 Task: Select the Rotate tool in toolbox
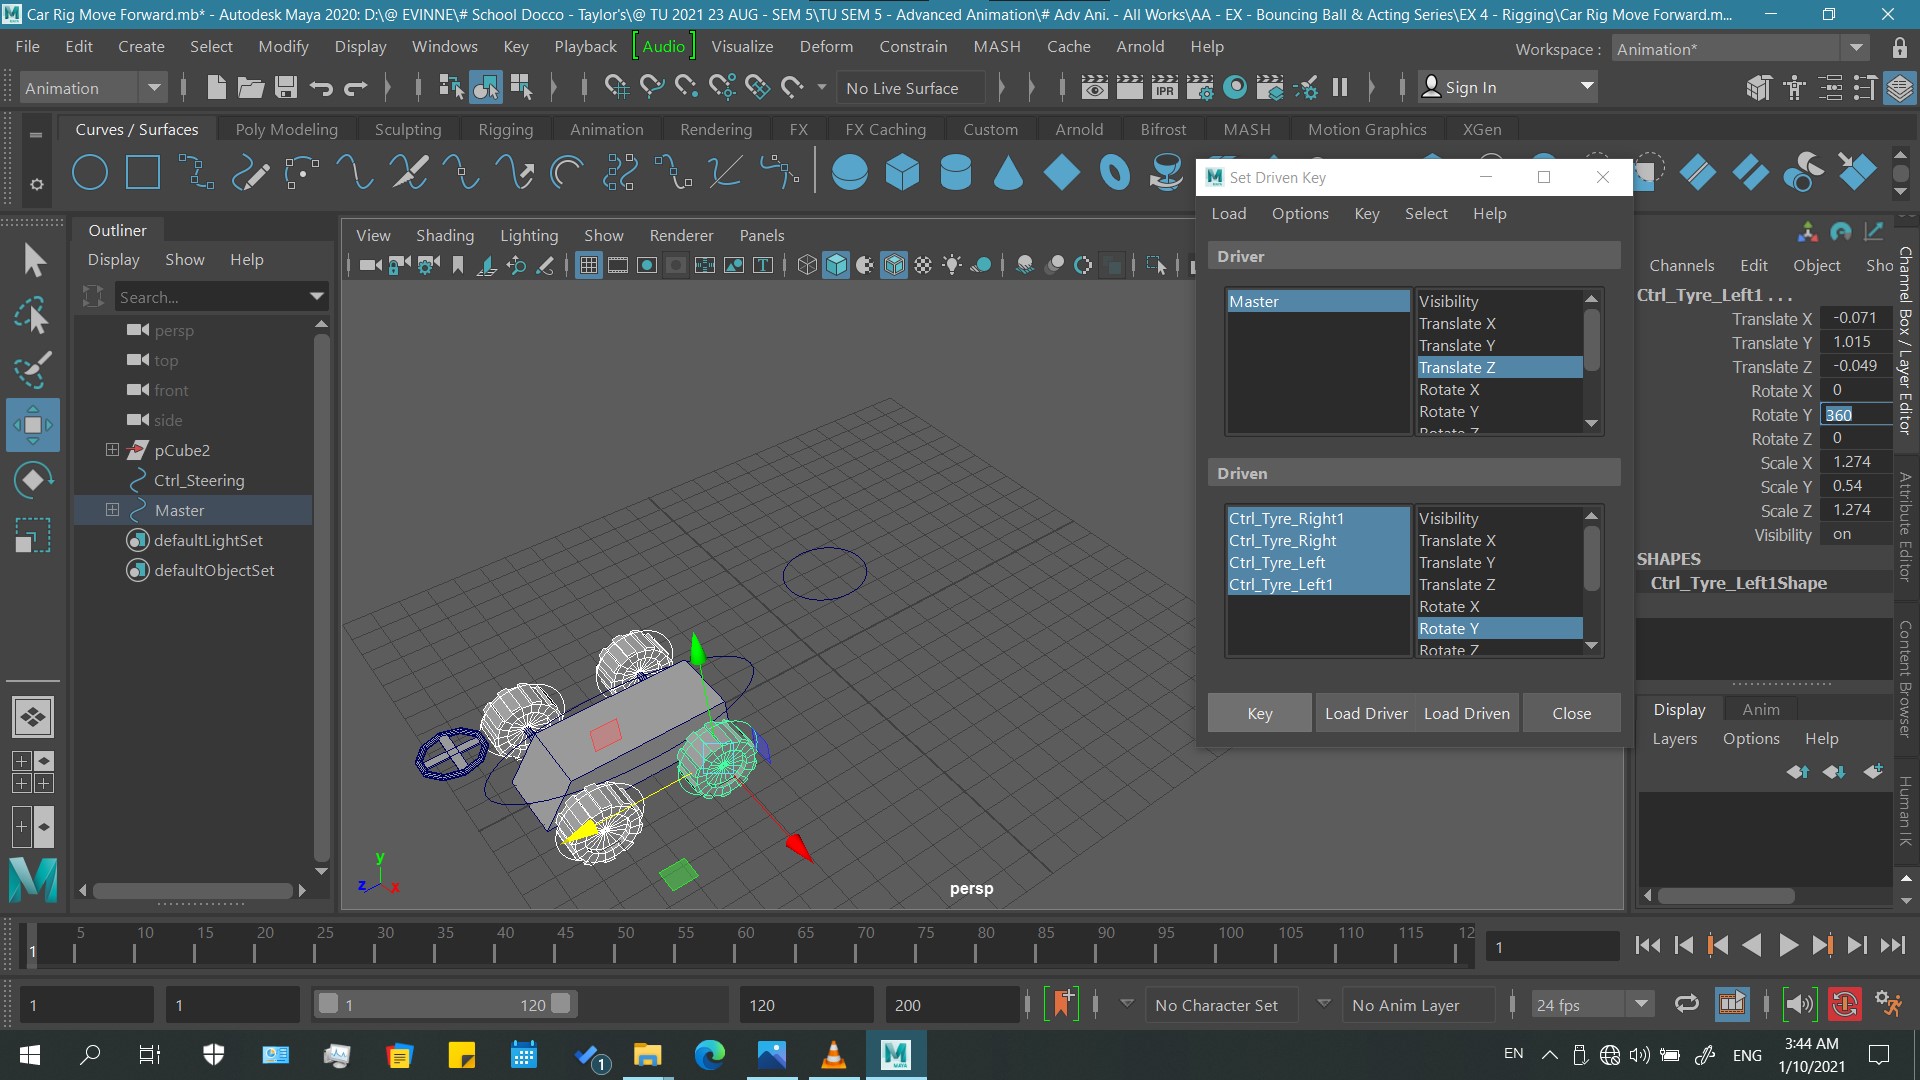tap(33, 481)
